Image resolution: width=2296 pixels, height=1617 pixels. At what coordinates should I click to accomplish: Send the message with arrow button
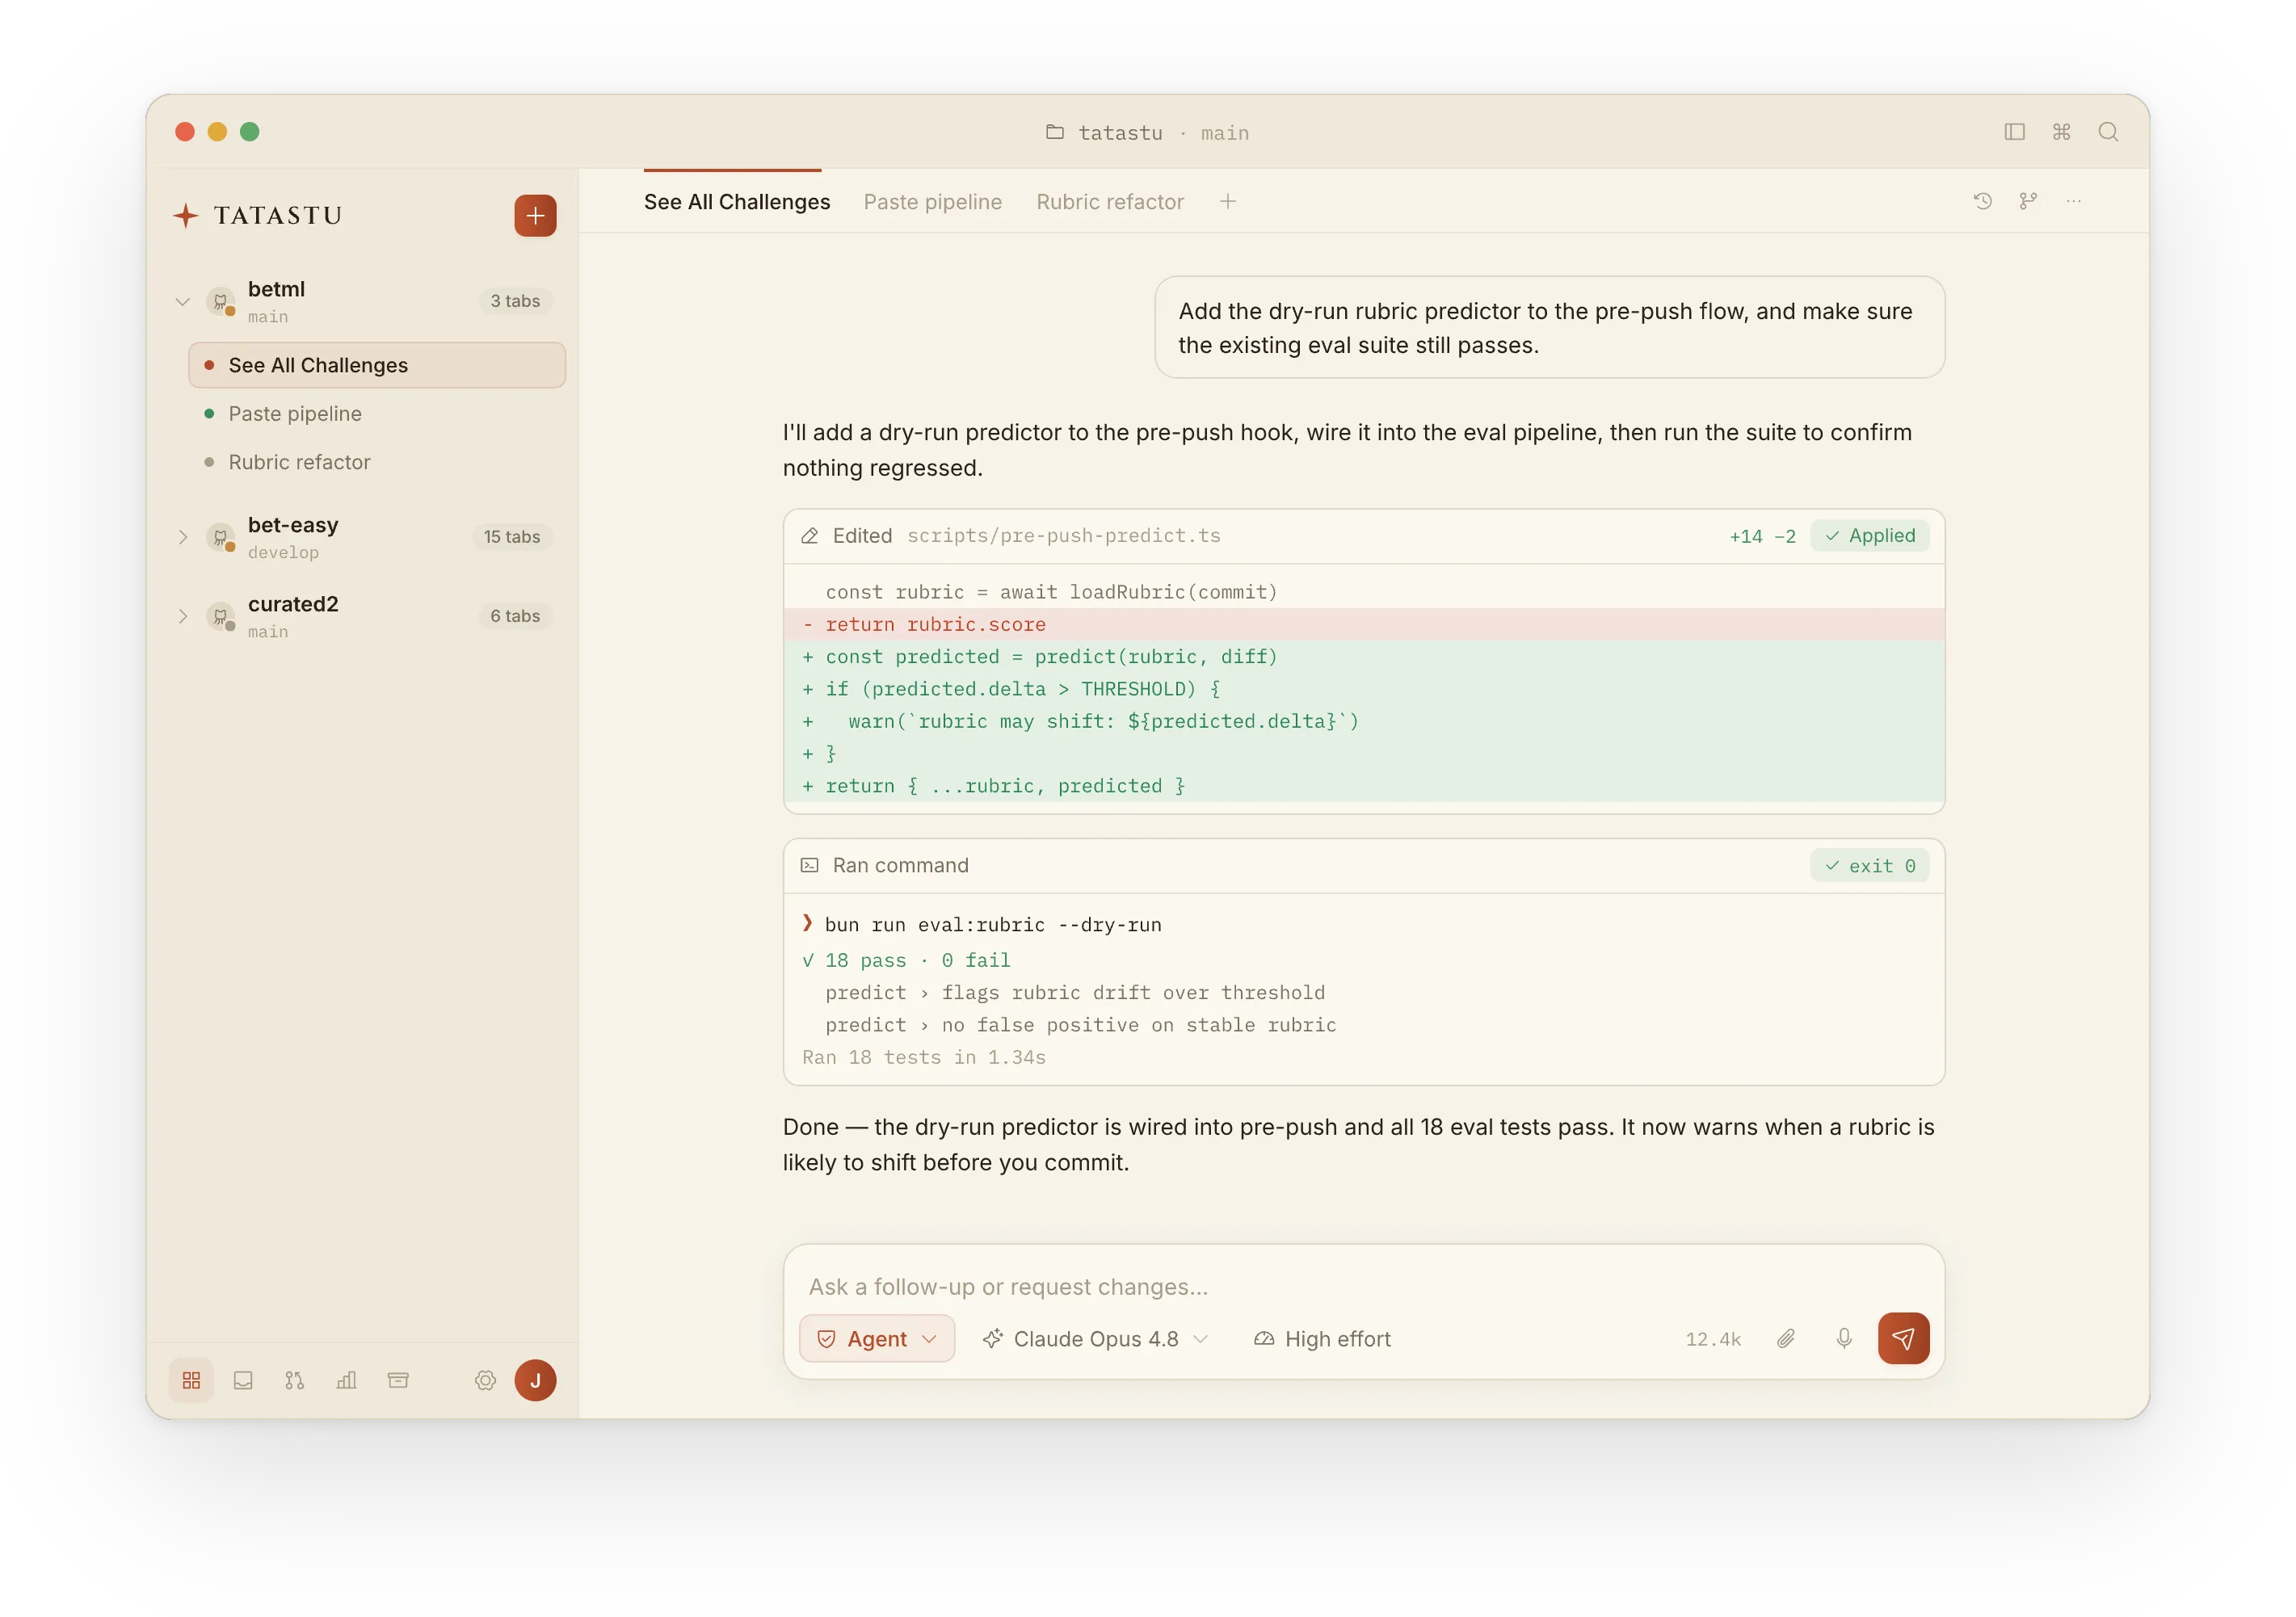tap(1903, 1338)
